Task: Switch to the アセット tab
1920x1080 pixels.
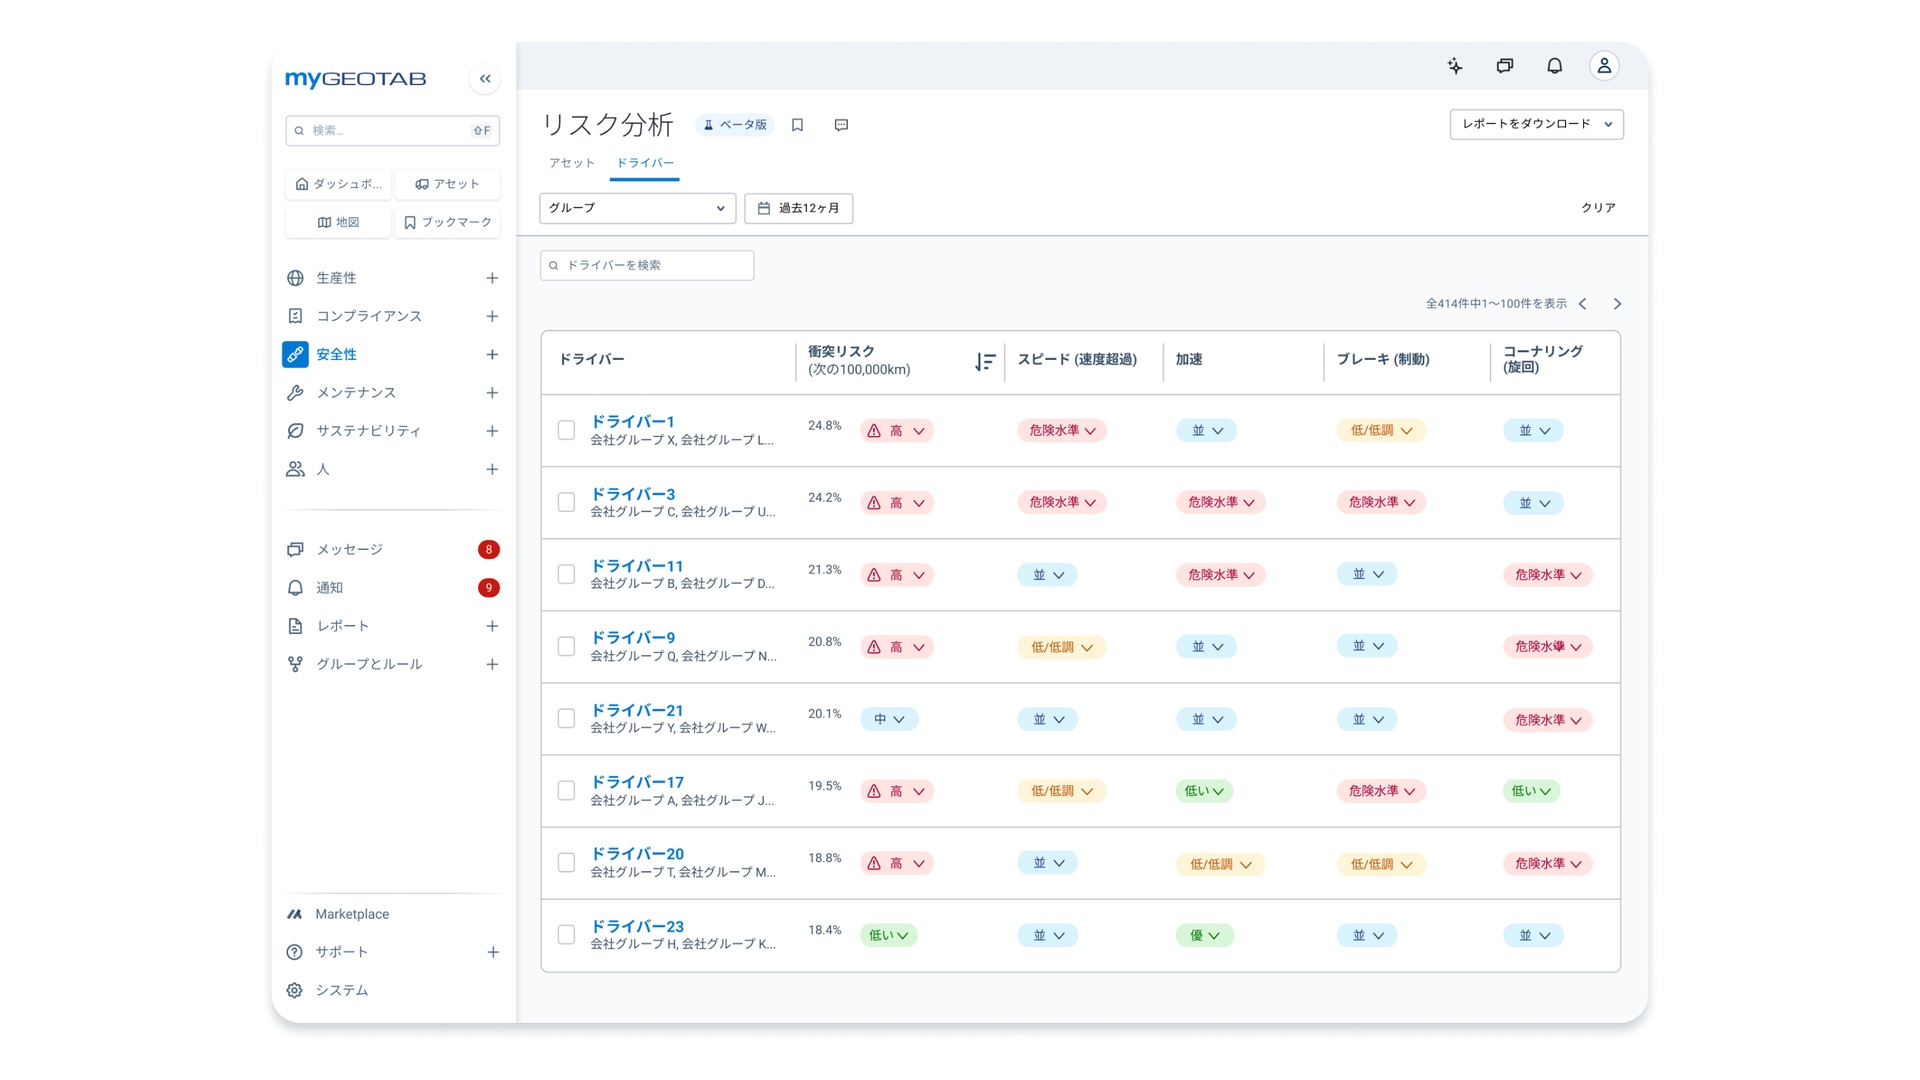Action: (572, 163)
